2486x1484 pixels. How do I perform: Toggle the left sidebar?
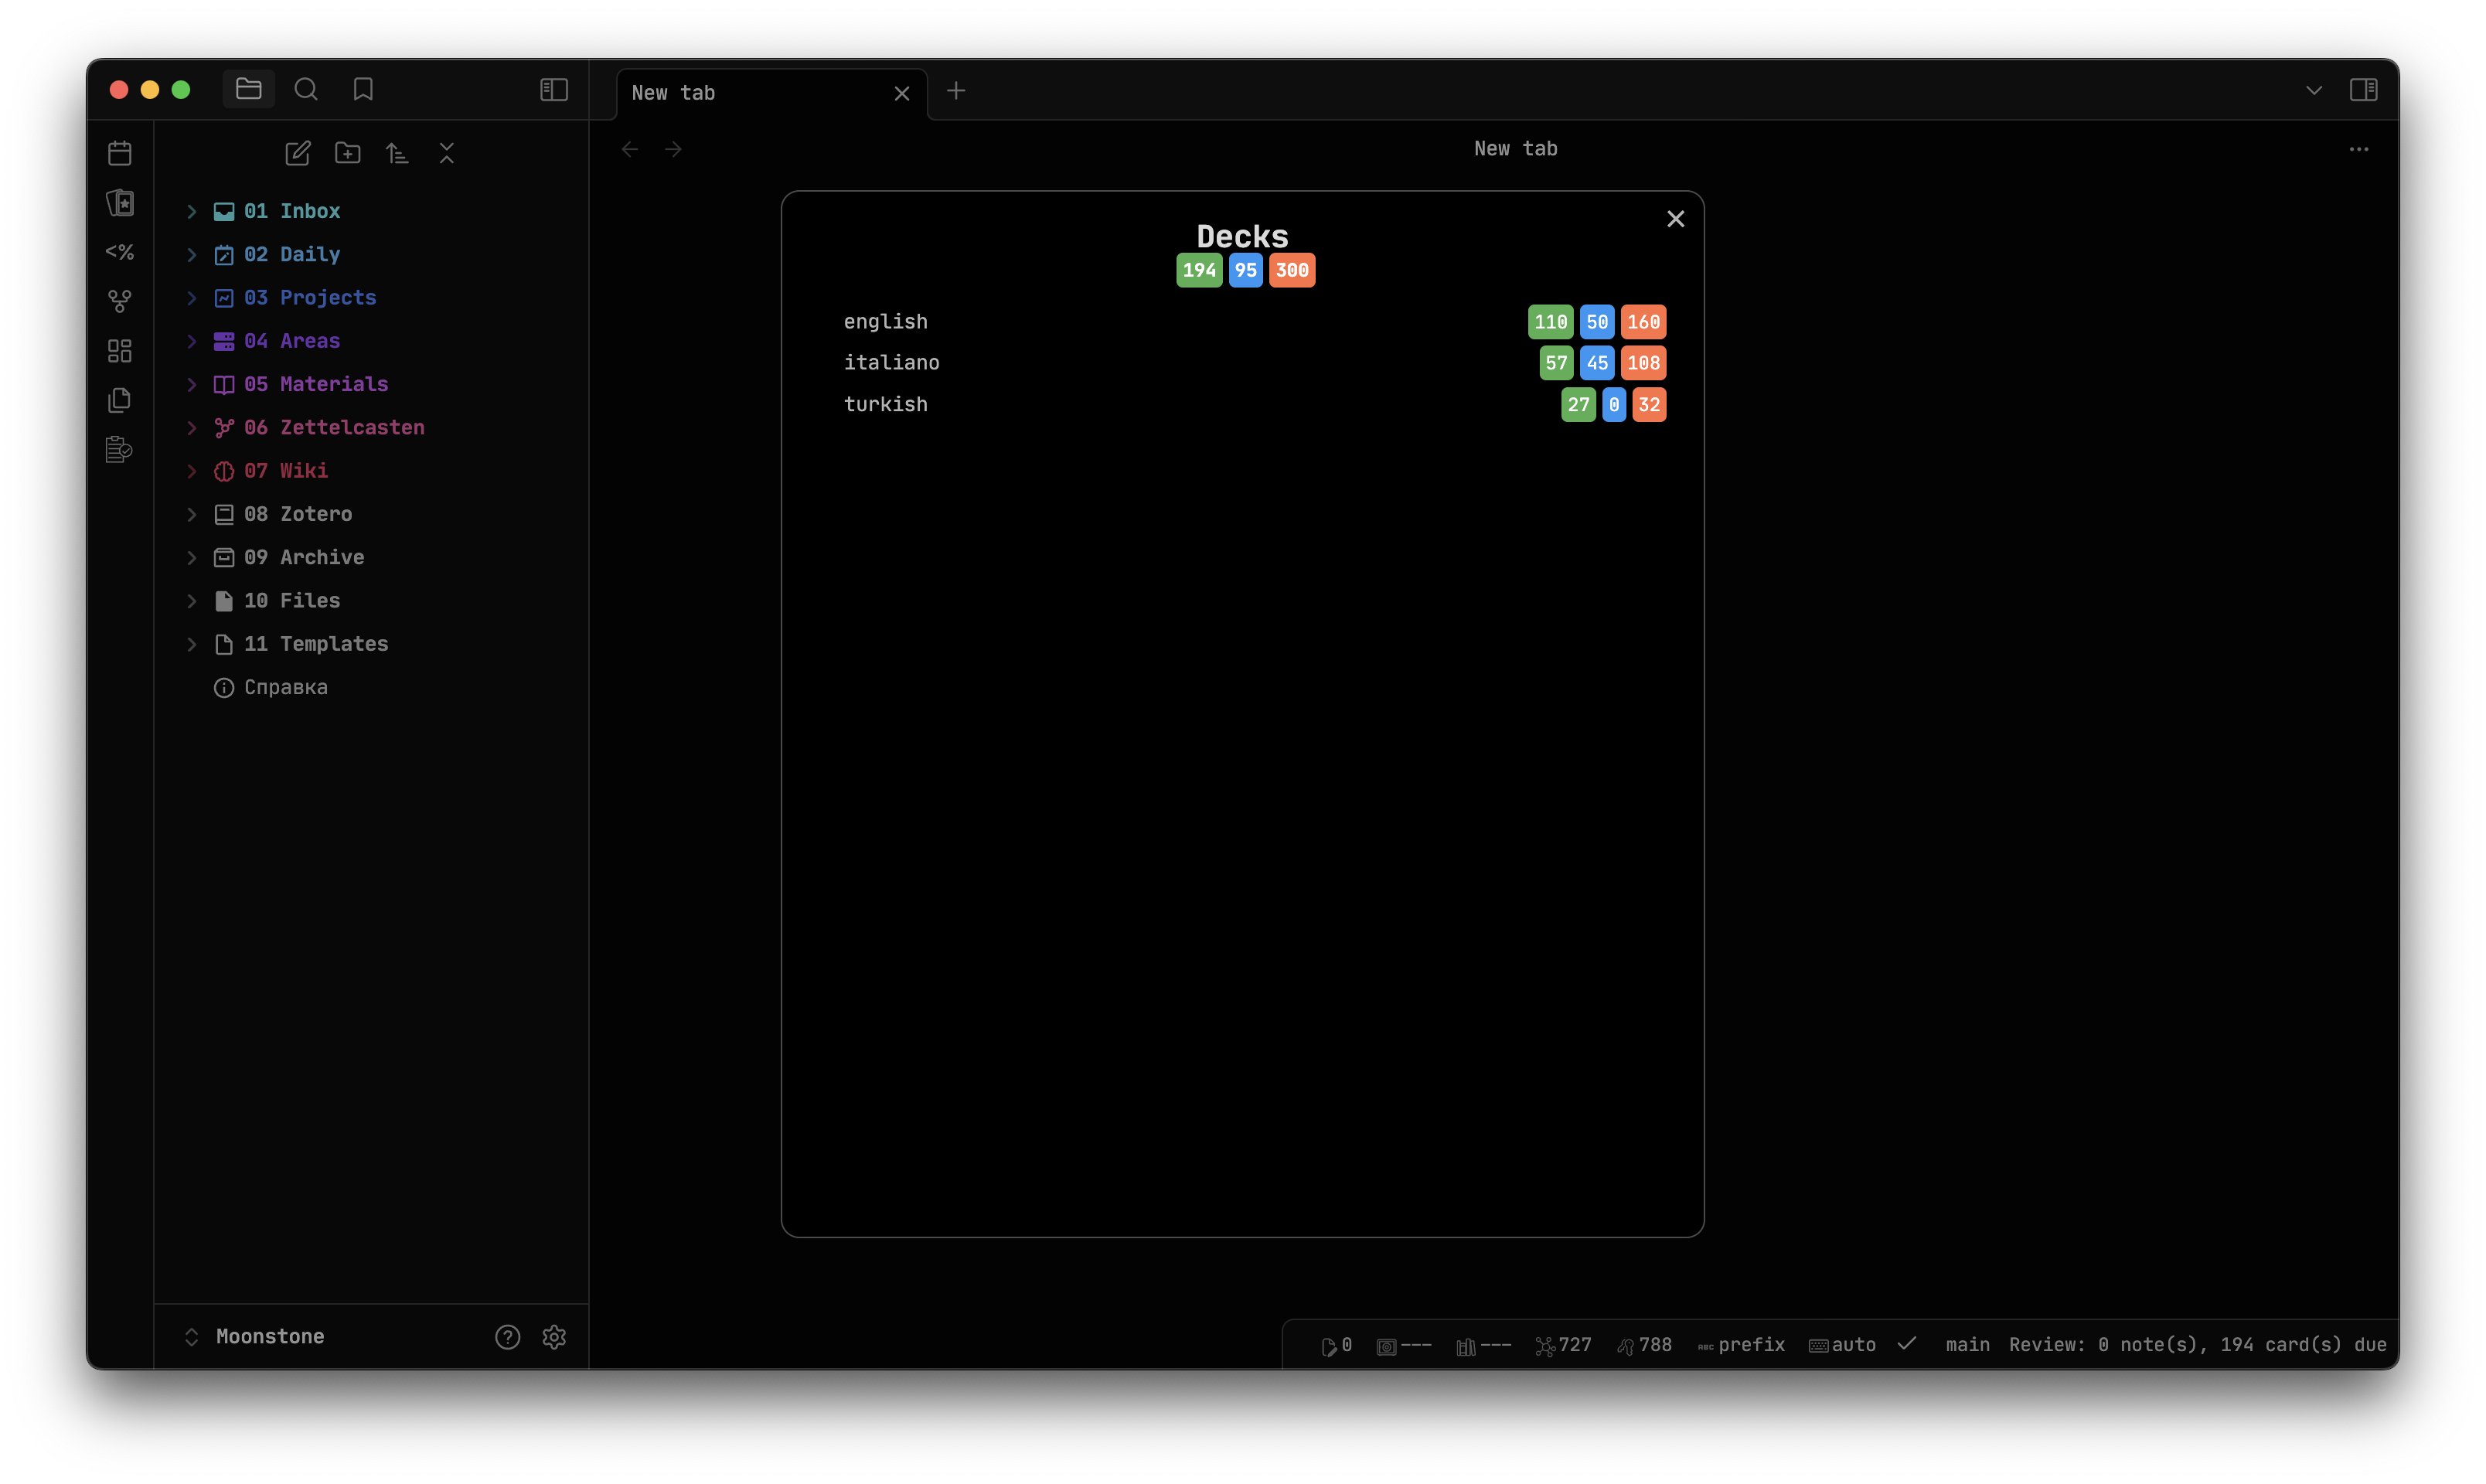(554, 90)
